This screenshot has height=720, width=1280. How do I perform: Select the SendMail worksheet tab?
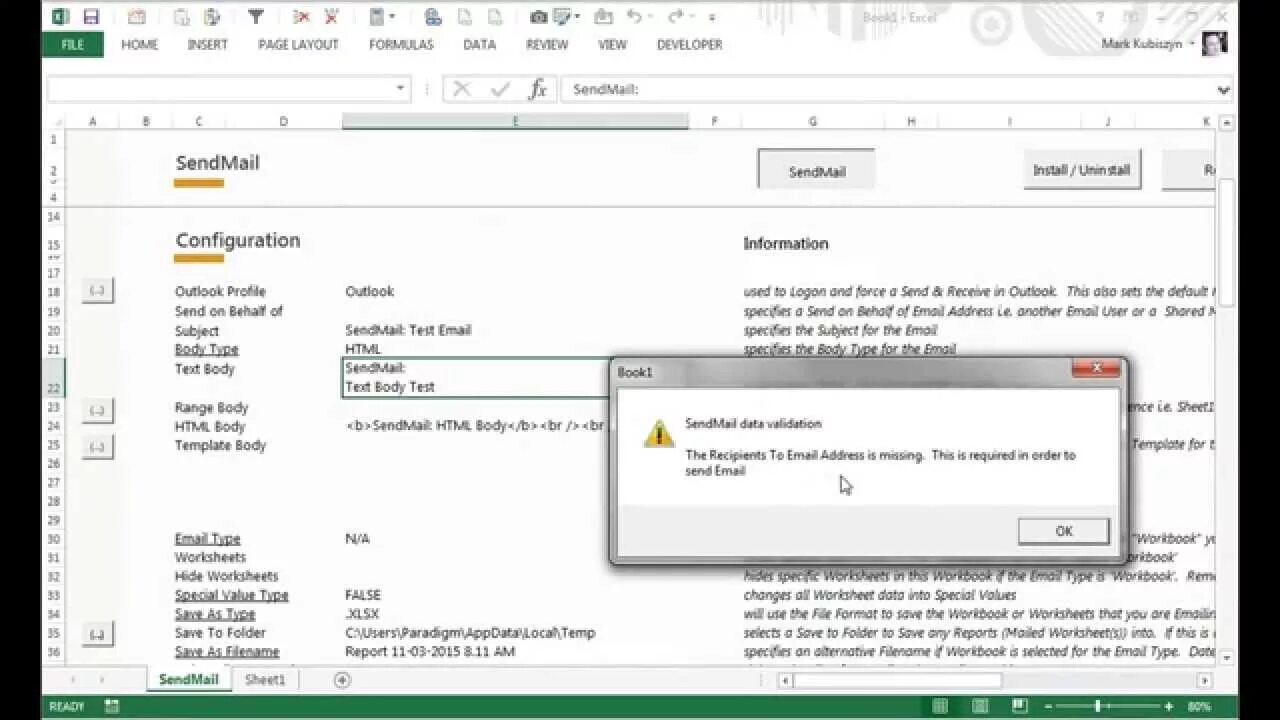click(x=188, y=680)
